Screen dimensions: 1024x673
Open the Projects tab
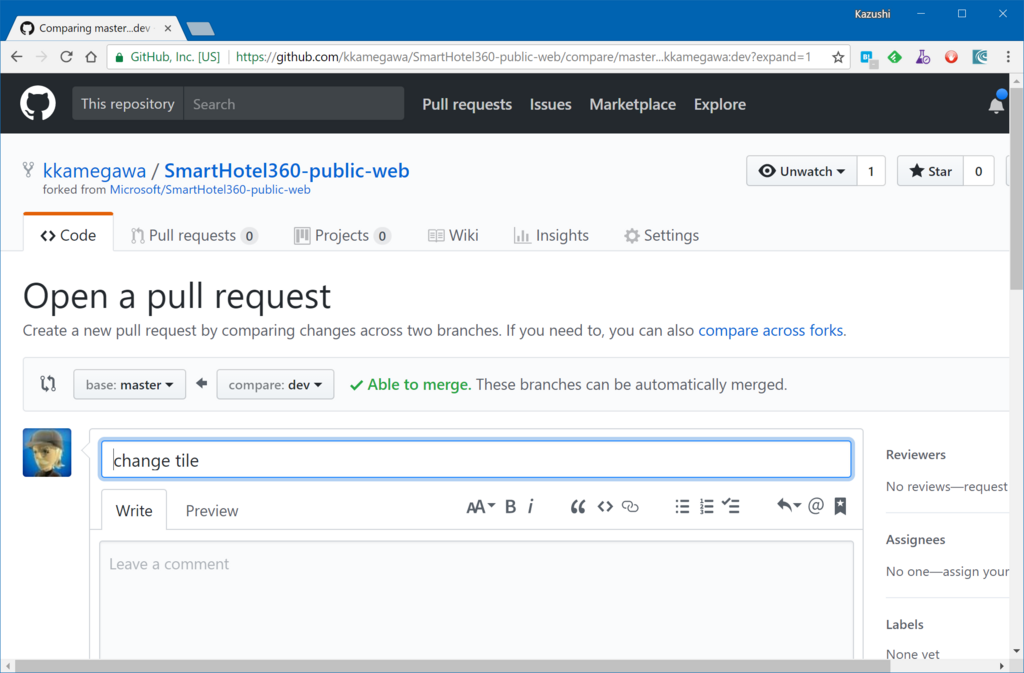[342, 236]
